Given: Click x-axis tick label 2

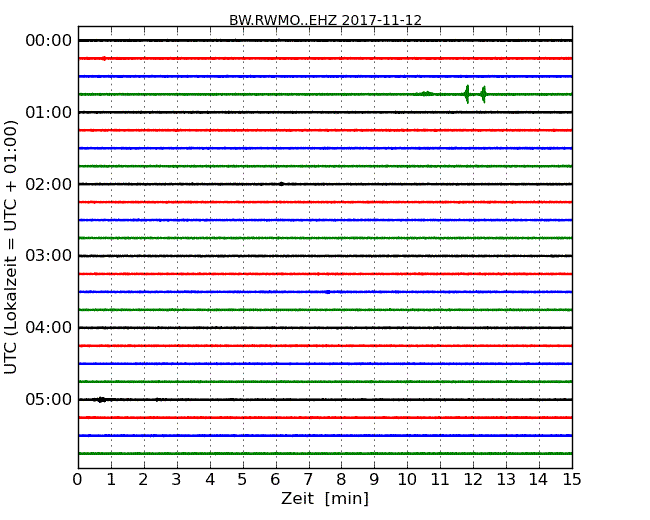Looking at the screenshot, I should [x=144, y=480].
